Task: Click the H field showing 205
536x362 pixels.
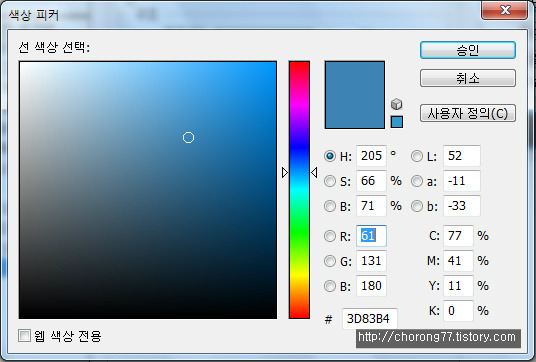Action: point(371,156)
